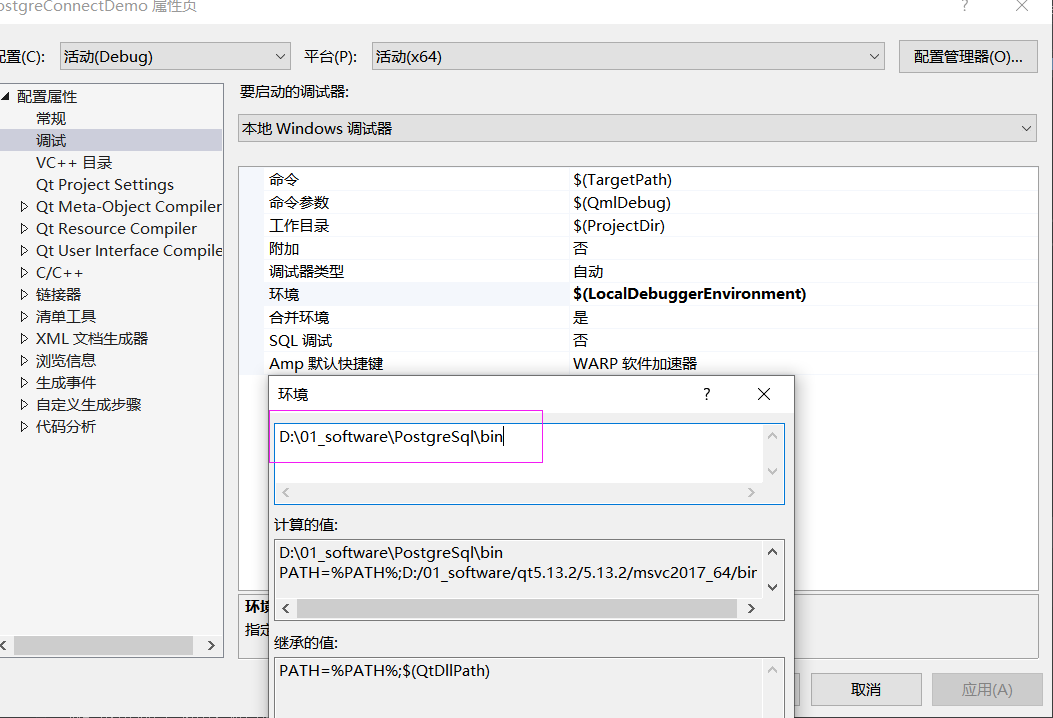Click the help icon on the 环境 dialog

click(x=706, y=394)
